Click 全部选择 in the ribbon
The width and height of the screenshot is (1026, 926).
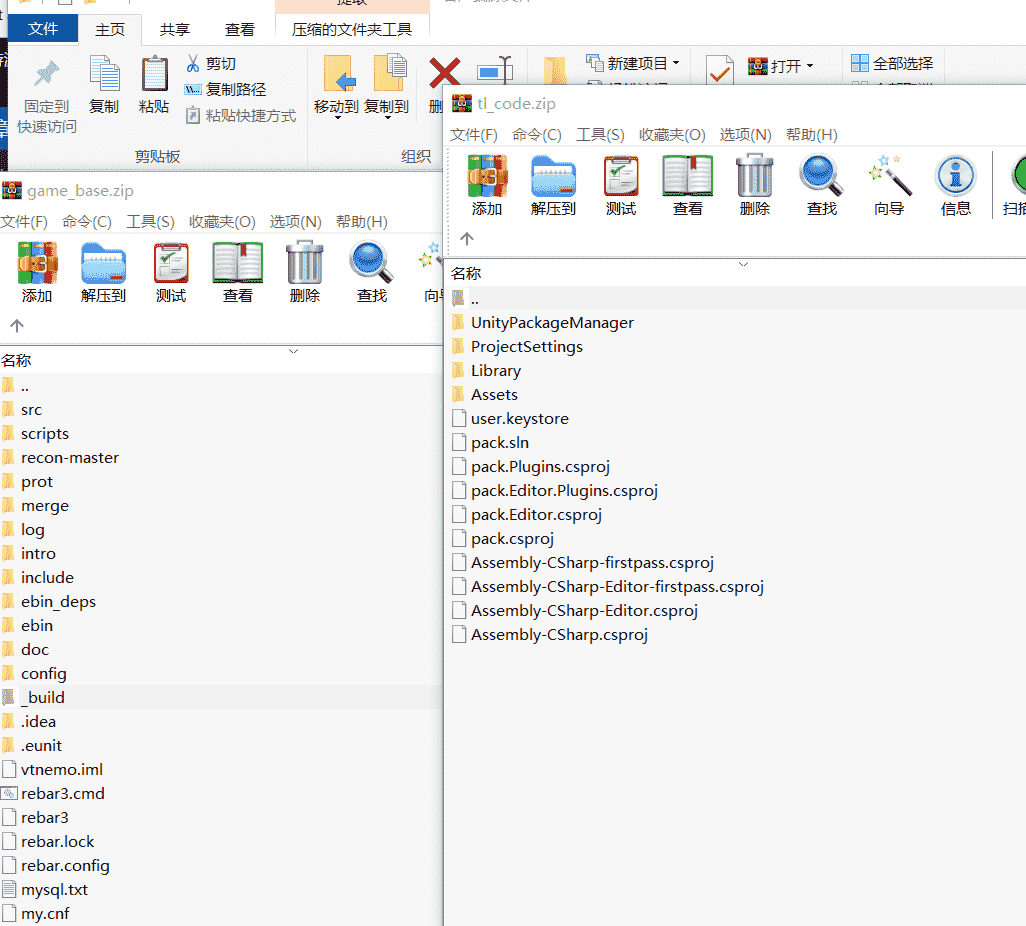click(892, 63)
